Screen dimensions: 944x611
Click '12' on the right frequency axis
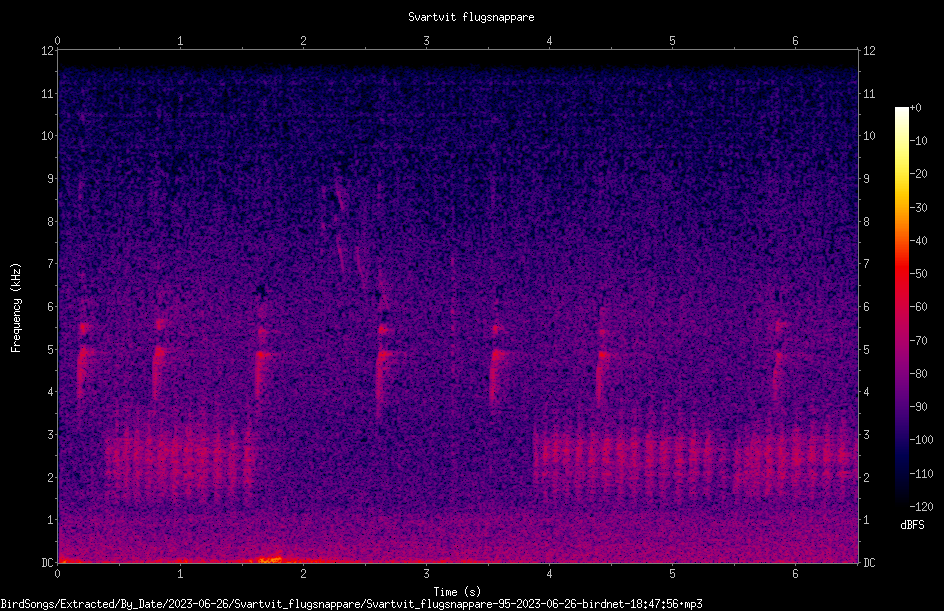point(869,51)
